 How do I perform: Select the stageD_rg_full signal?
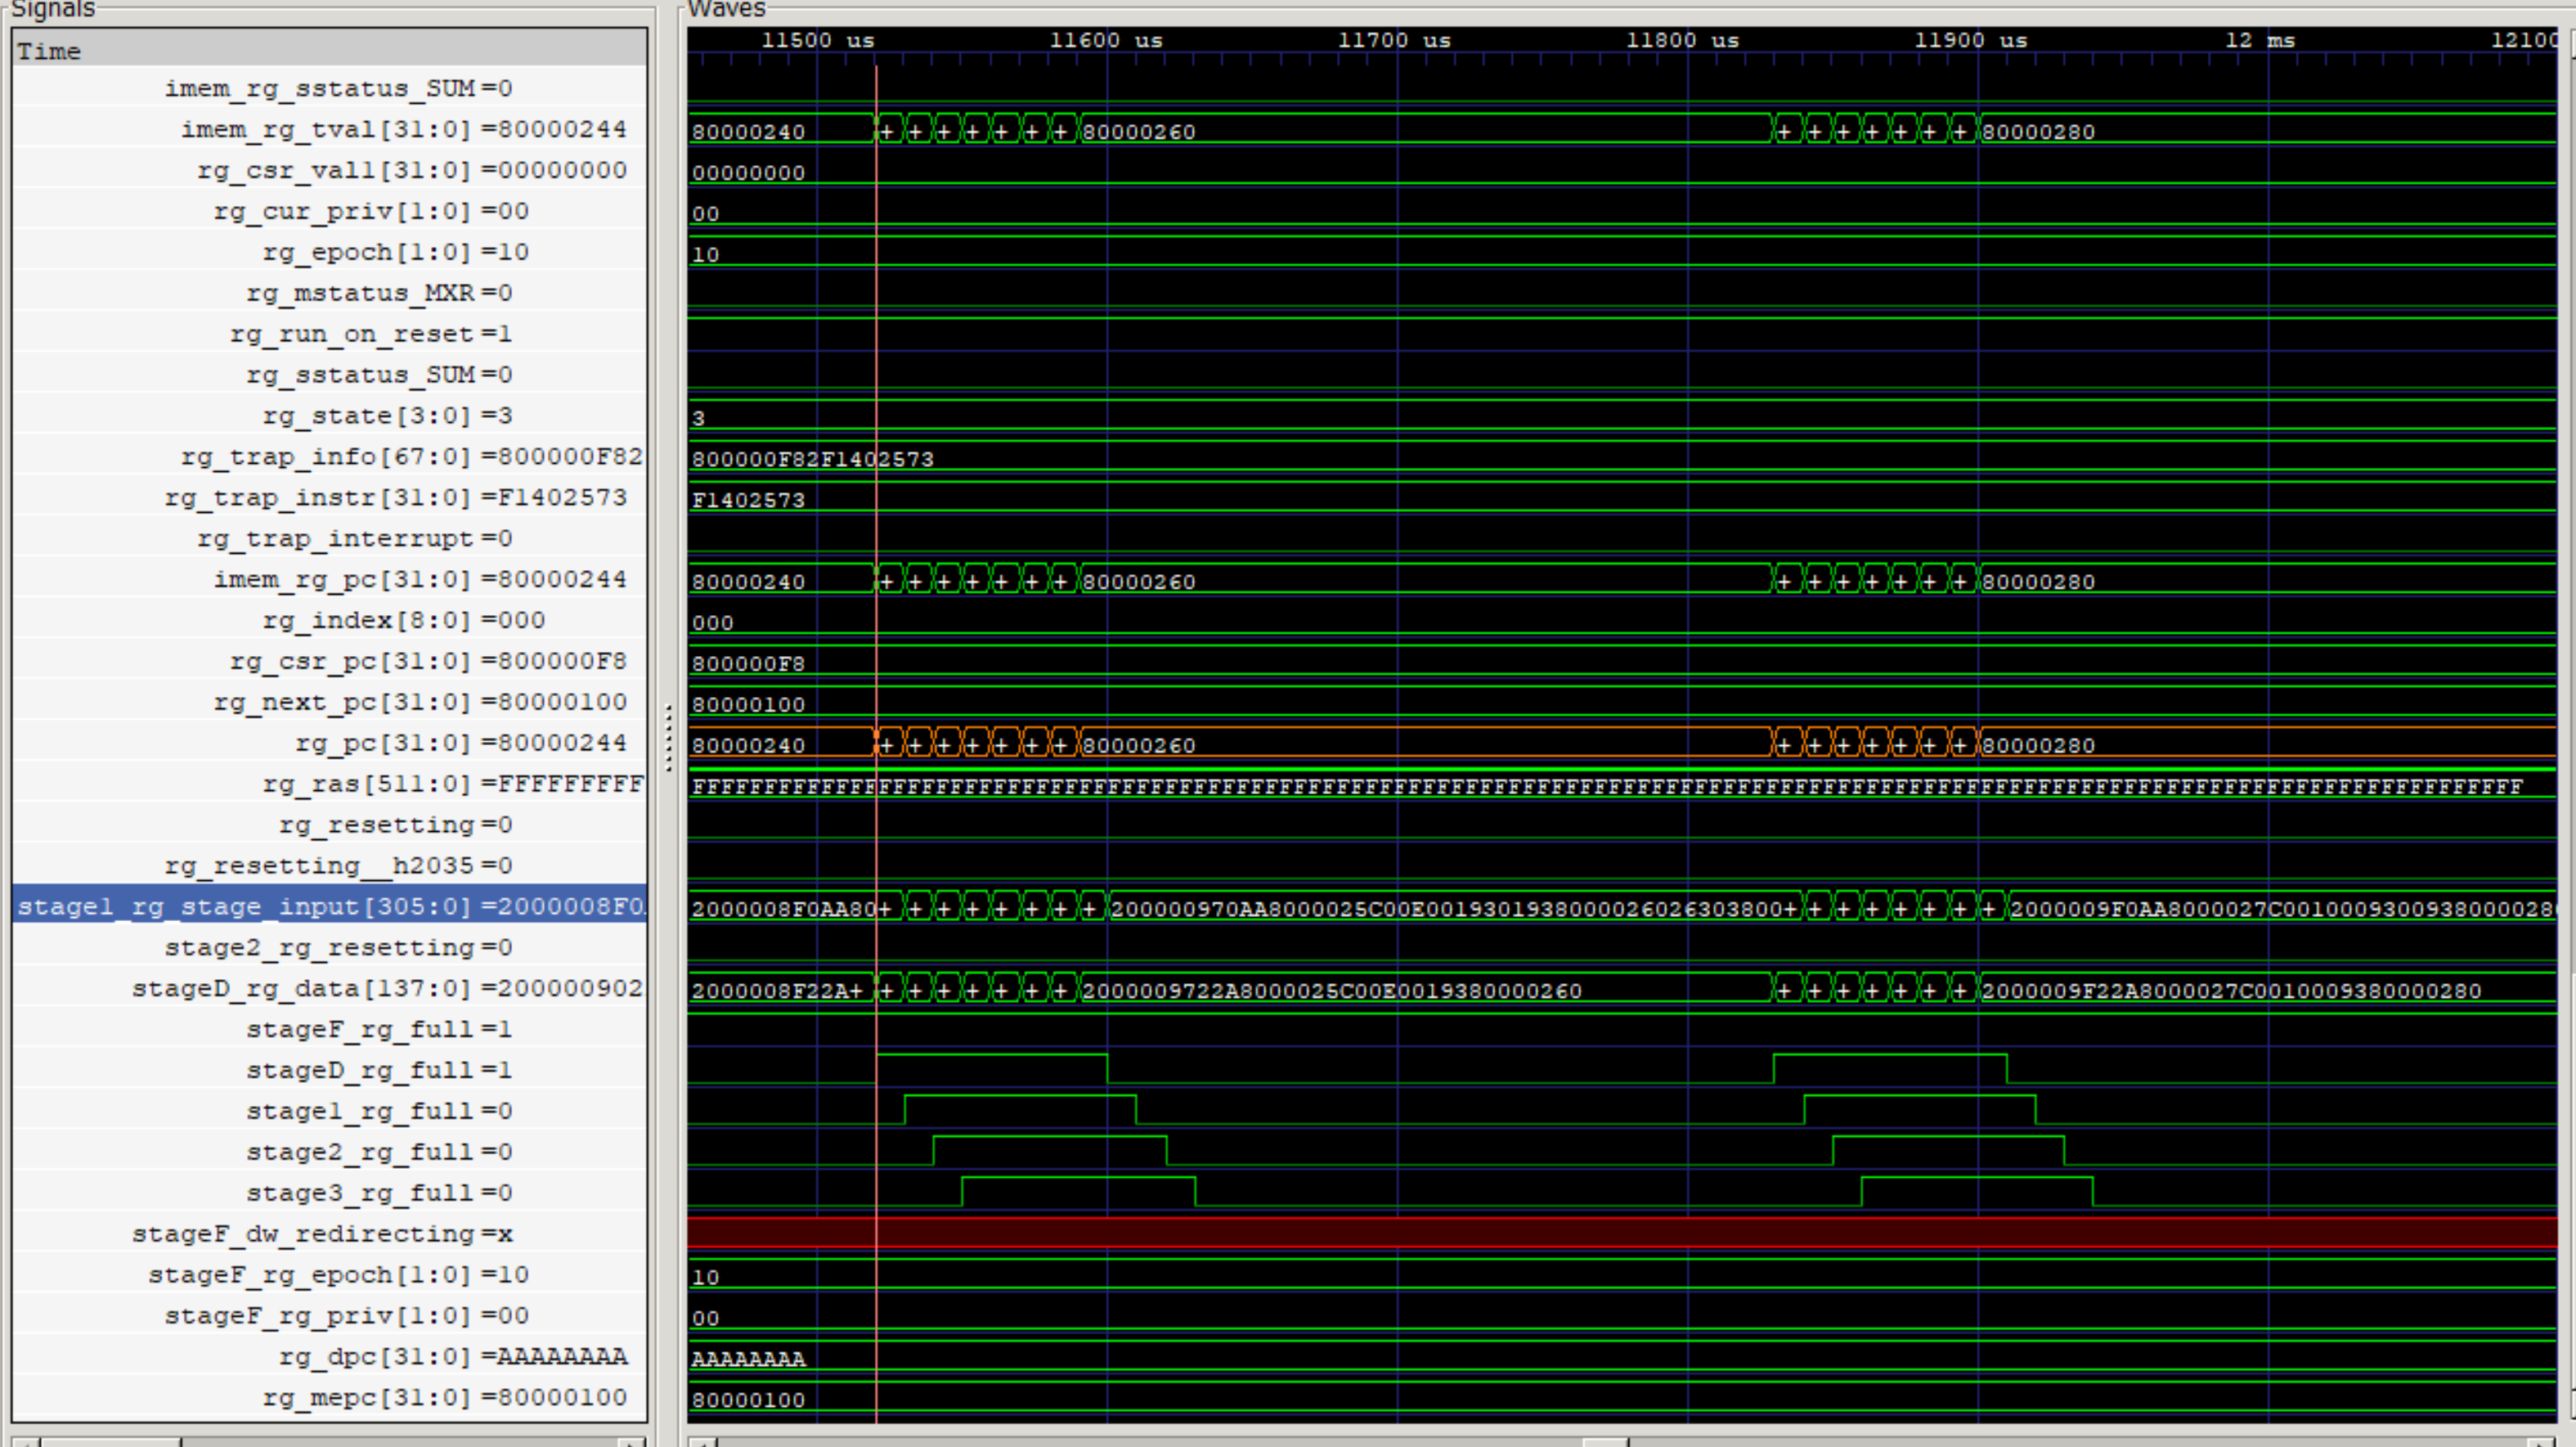coord(379,1070)
